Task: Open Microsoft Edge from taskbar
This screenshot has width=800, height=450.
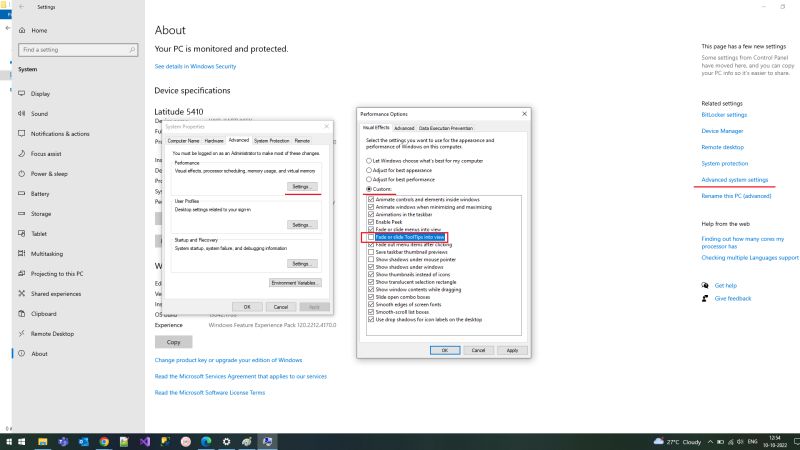Action: [x=206, y=442]
